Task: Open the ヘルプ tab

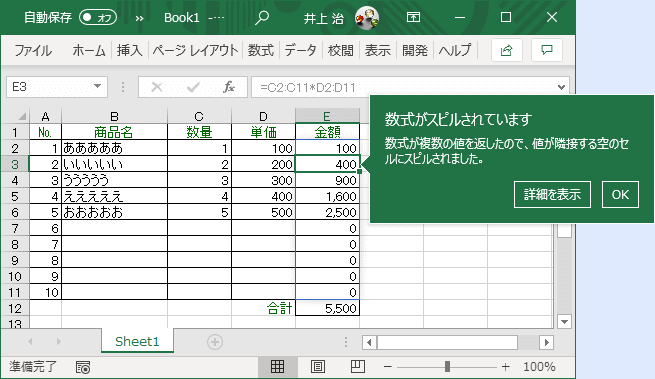Action: click(x=455, y=51)
